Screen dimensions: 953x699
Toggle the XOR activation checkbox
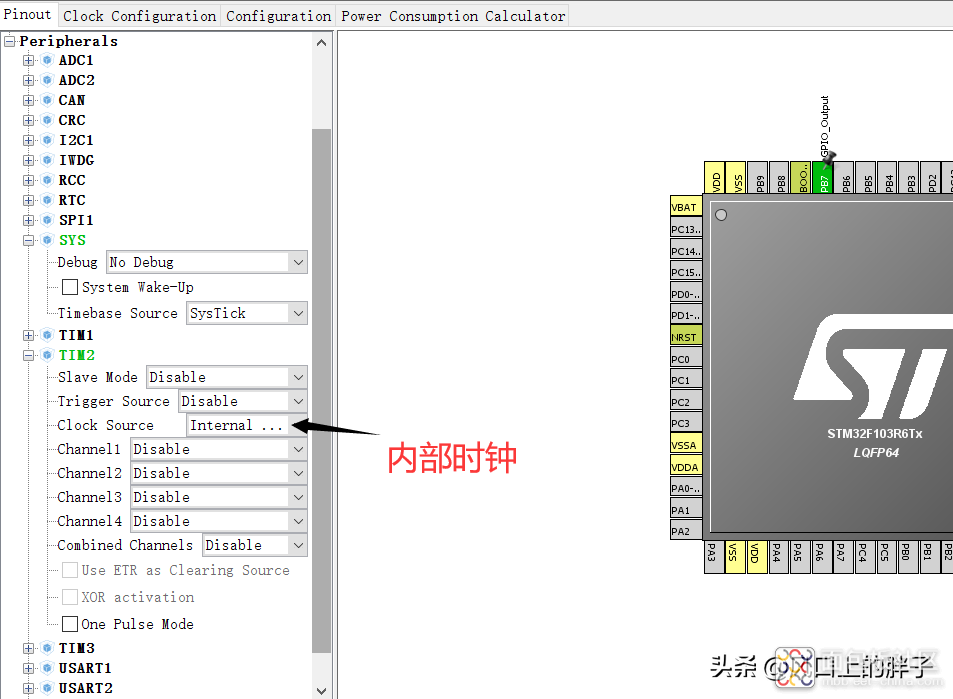(x=70, y=597)
